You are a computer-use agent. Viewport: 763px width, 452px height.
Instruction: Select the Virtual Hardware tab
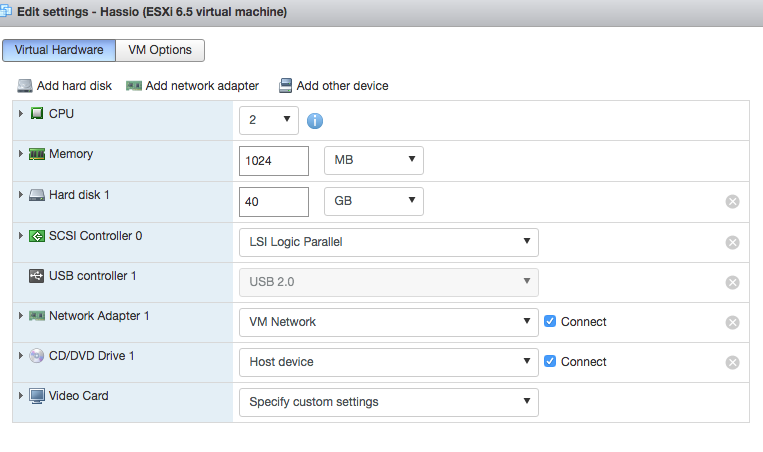coord(59,50)
